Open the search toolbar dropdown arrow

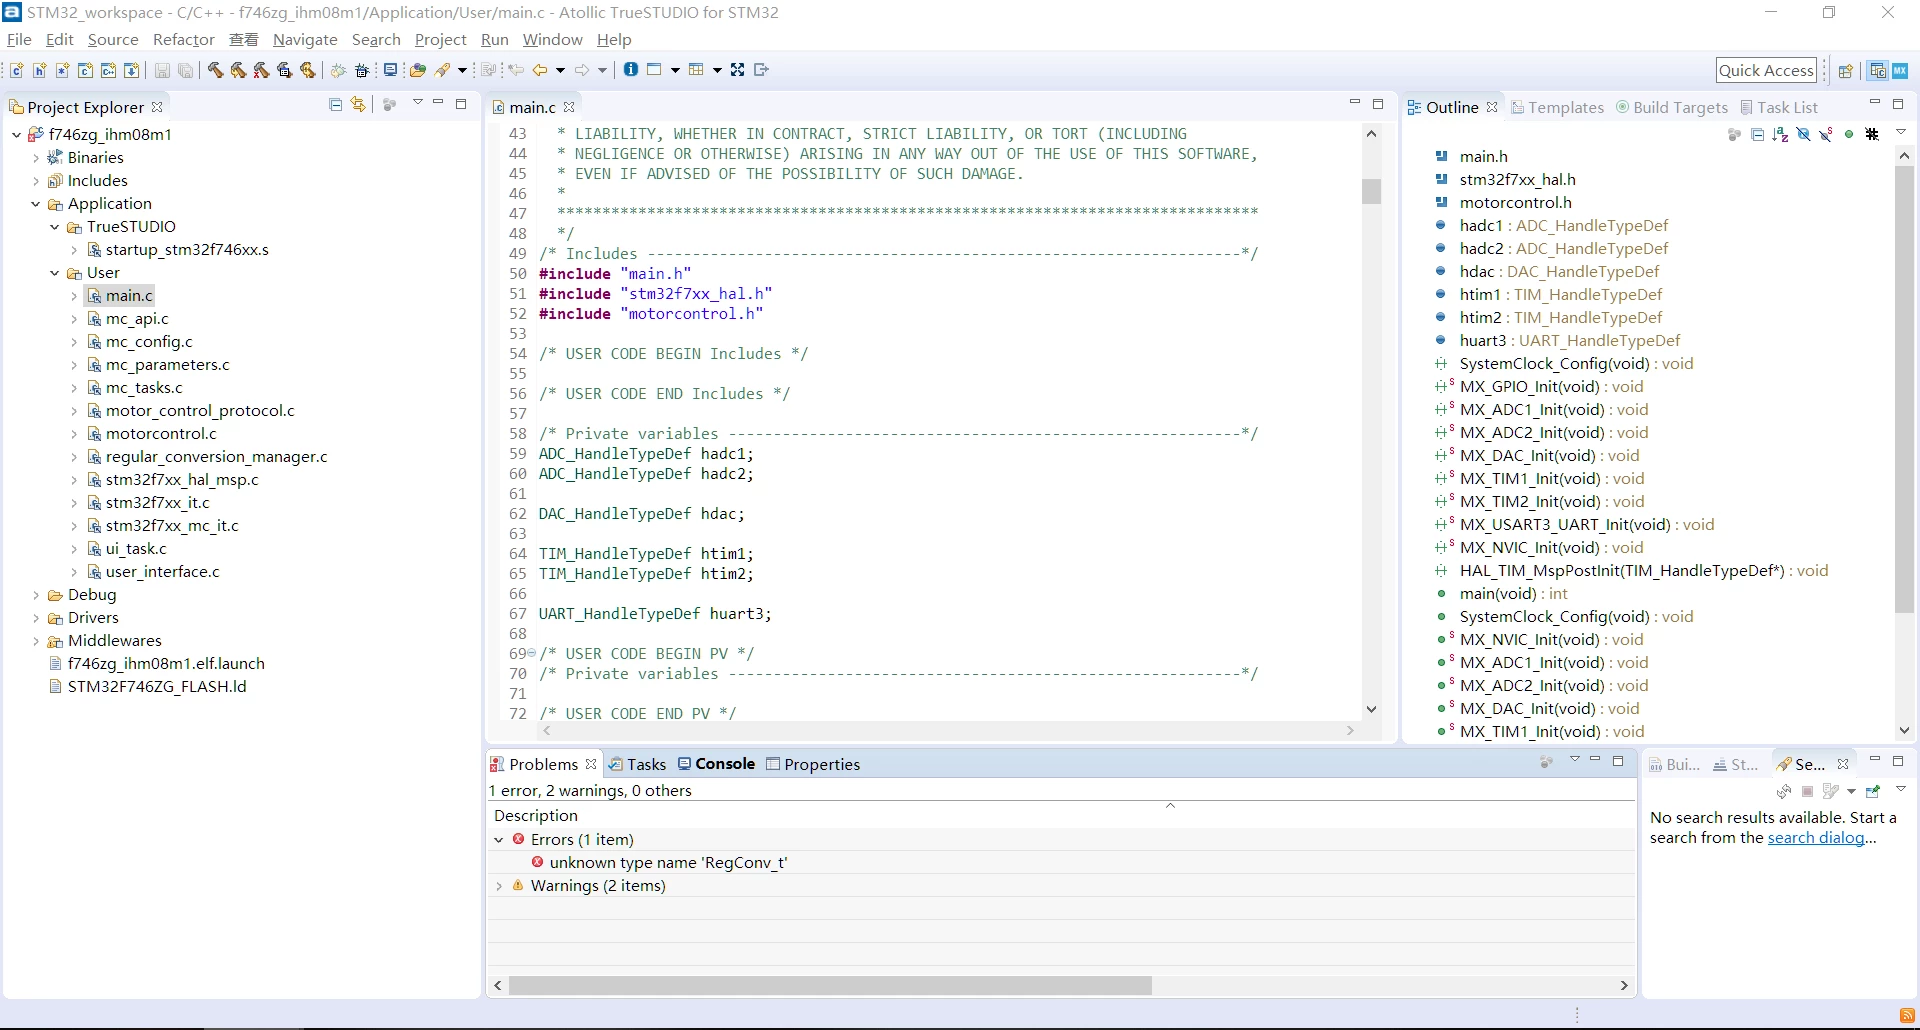(x=462, y=70)
